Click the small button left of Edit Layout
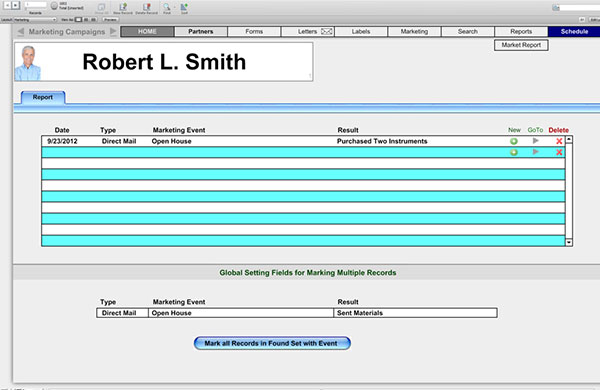 coord(582,20)
